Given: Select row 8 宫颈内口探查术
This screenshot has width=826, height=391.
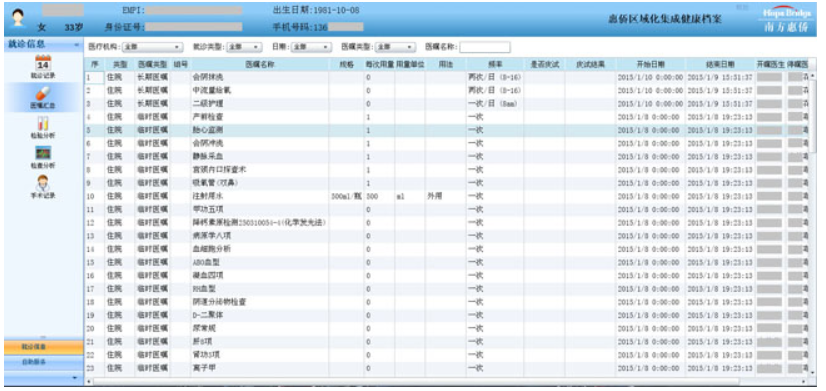Looking at the screenshot, I should (447, 170).
